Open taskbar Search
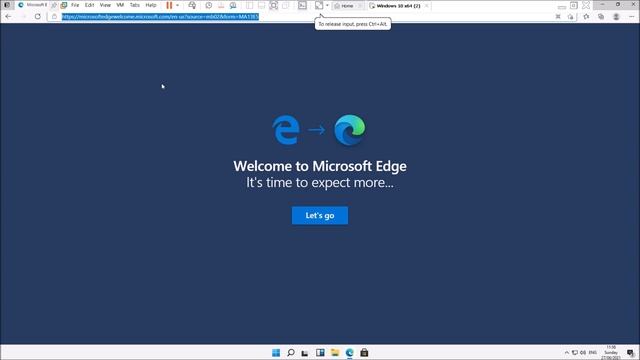 pyautogui.click(x=291, y=352)
